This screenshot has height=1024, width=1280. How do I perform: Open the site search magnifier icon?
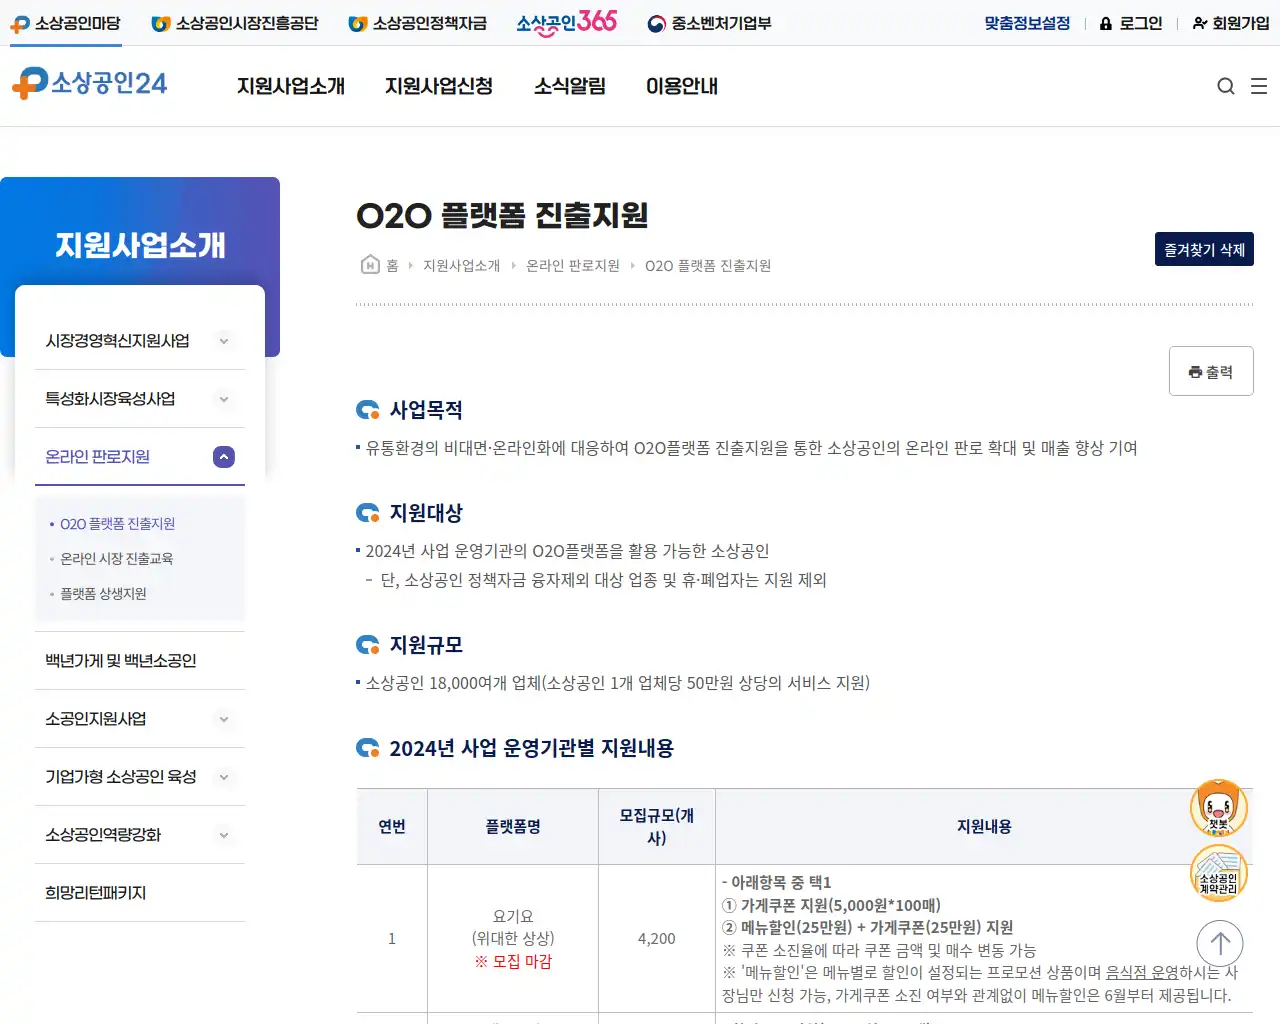(x=1226, y=86)
